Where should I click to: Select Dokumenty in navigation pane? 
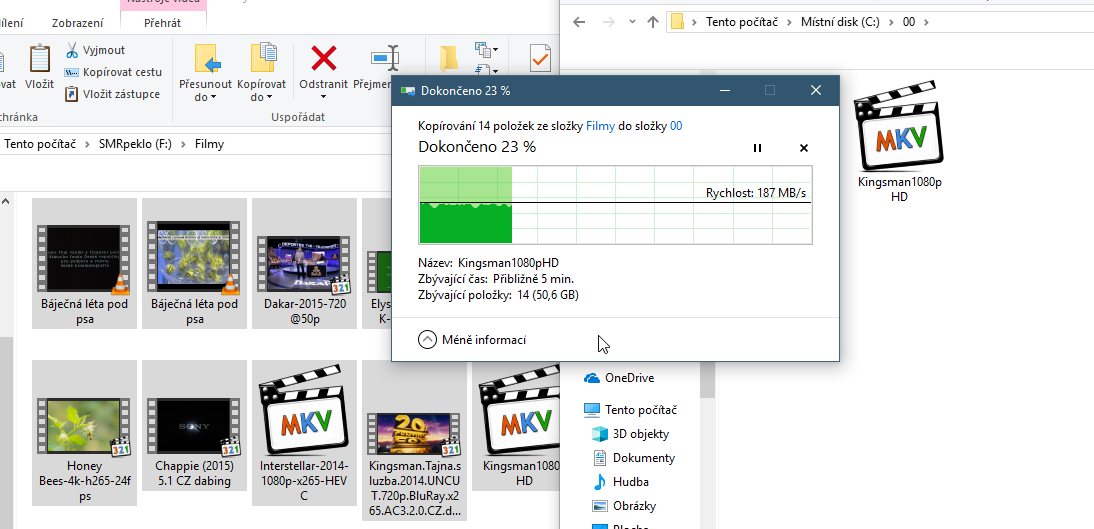634,458
